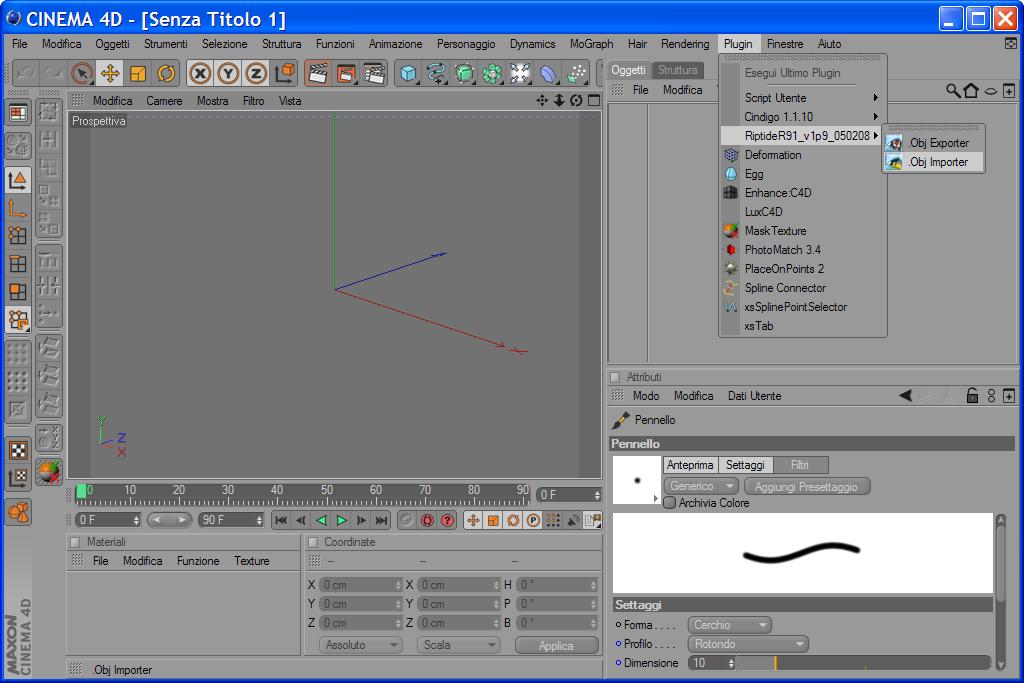Image resolution: width=1024 pixels, height=683 pixels.
Task: Open the Generico preset dropdown
Action: point(701,486)
